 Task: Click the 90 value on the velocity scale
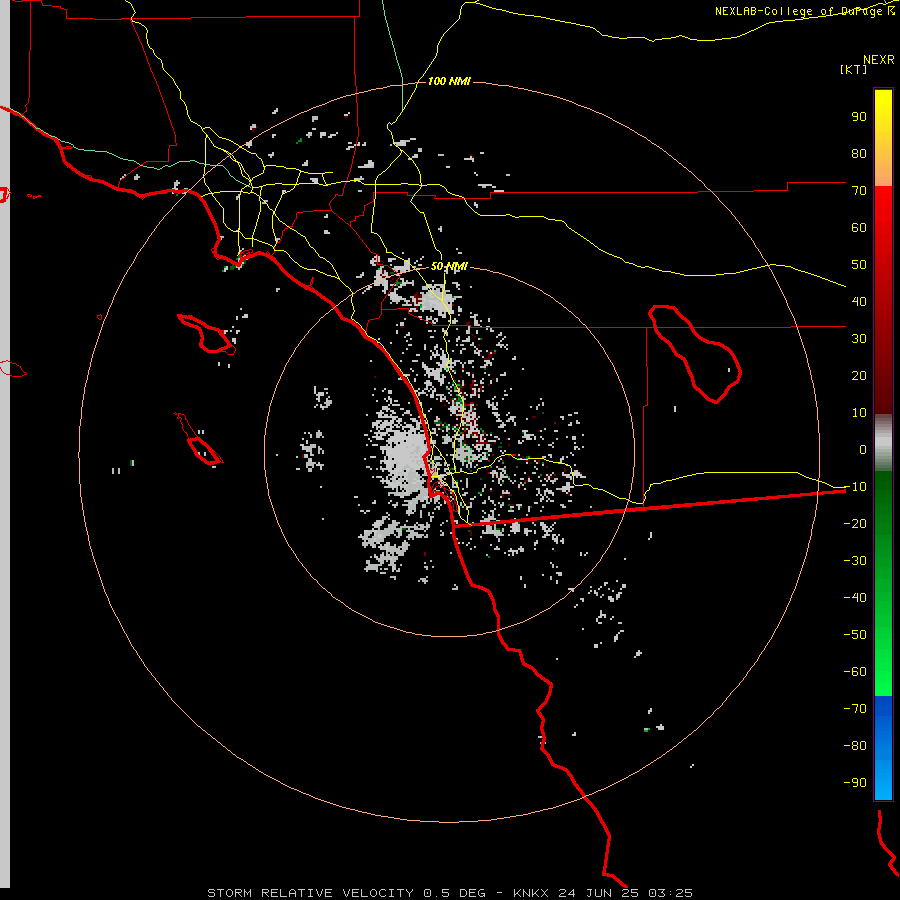pyautogui.click(x=859, y=117)
